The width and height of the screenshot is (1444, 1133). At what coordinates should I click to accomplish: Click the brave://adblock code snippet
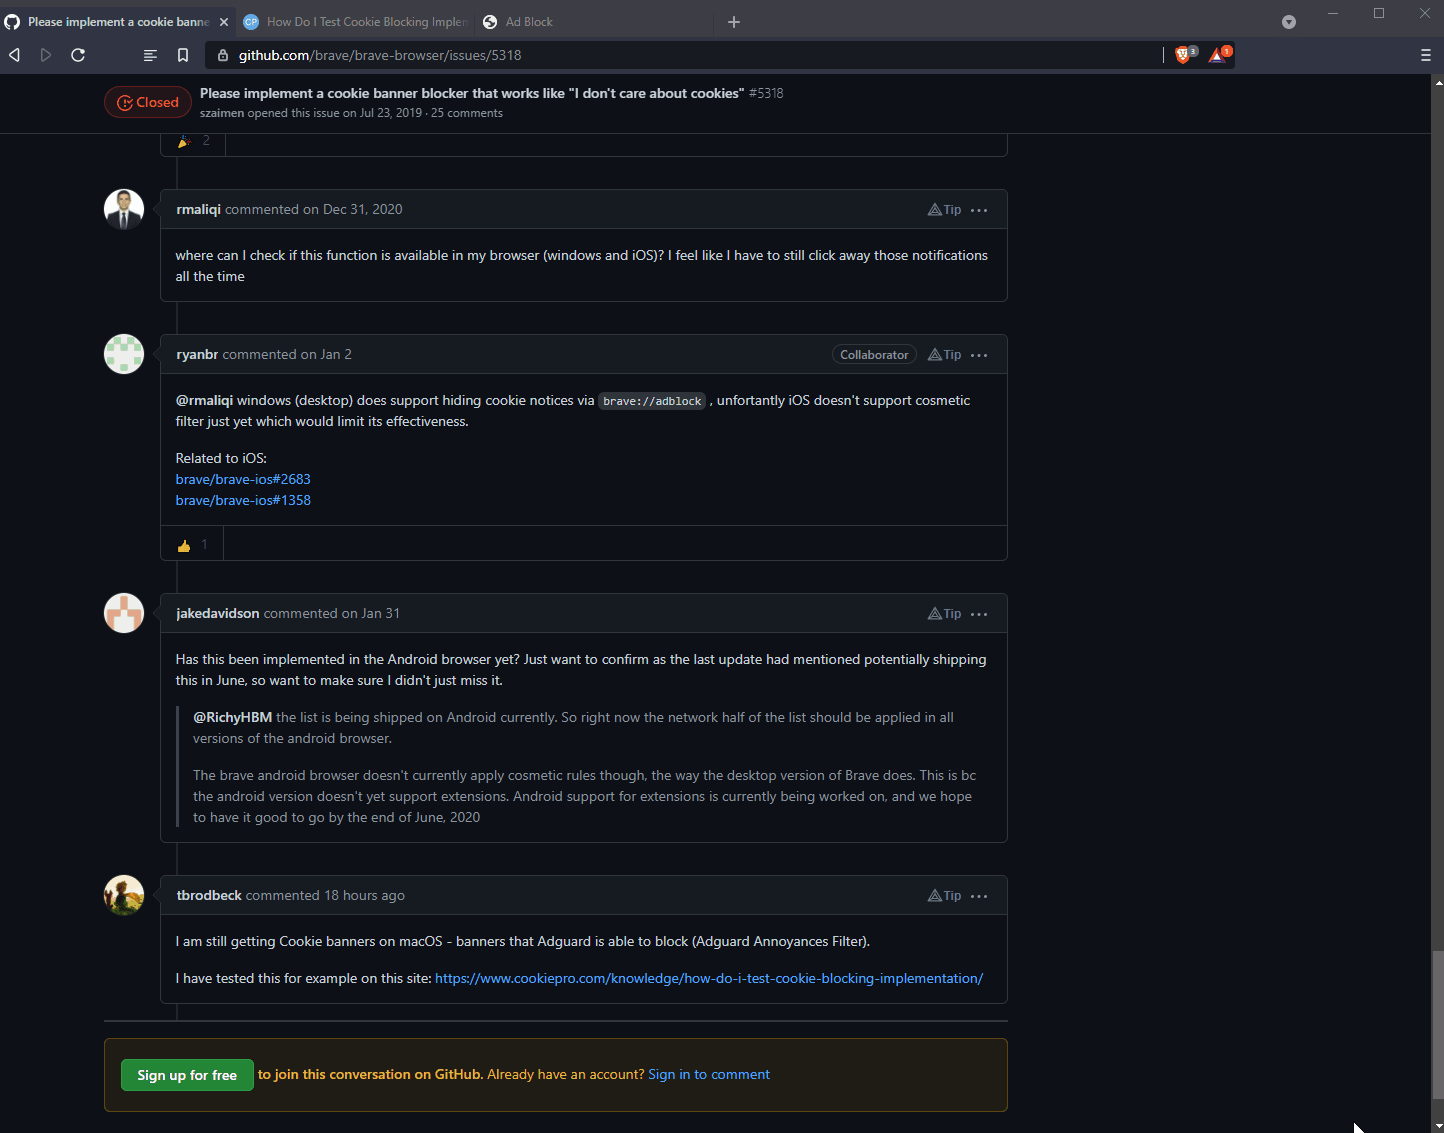tap(652, 401)
